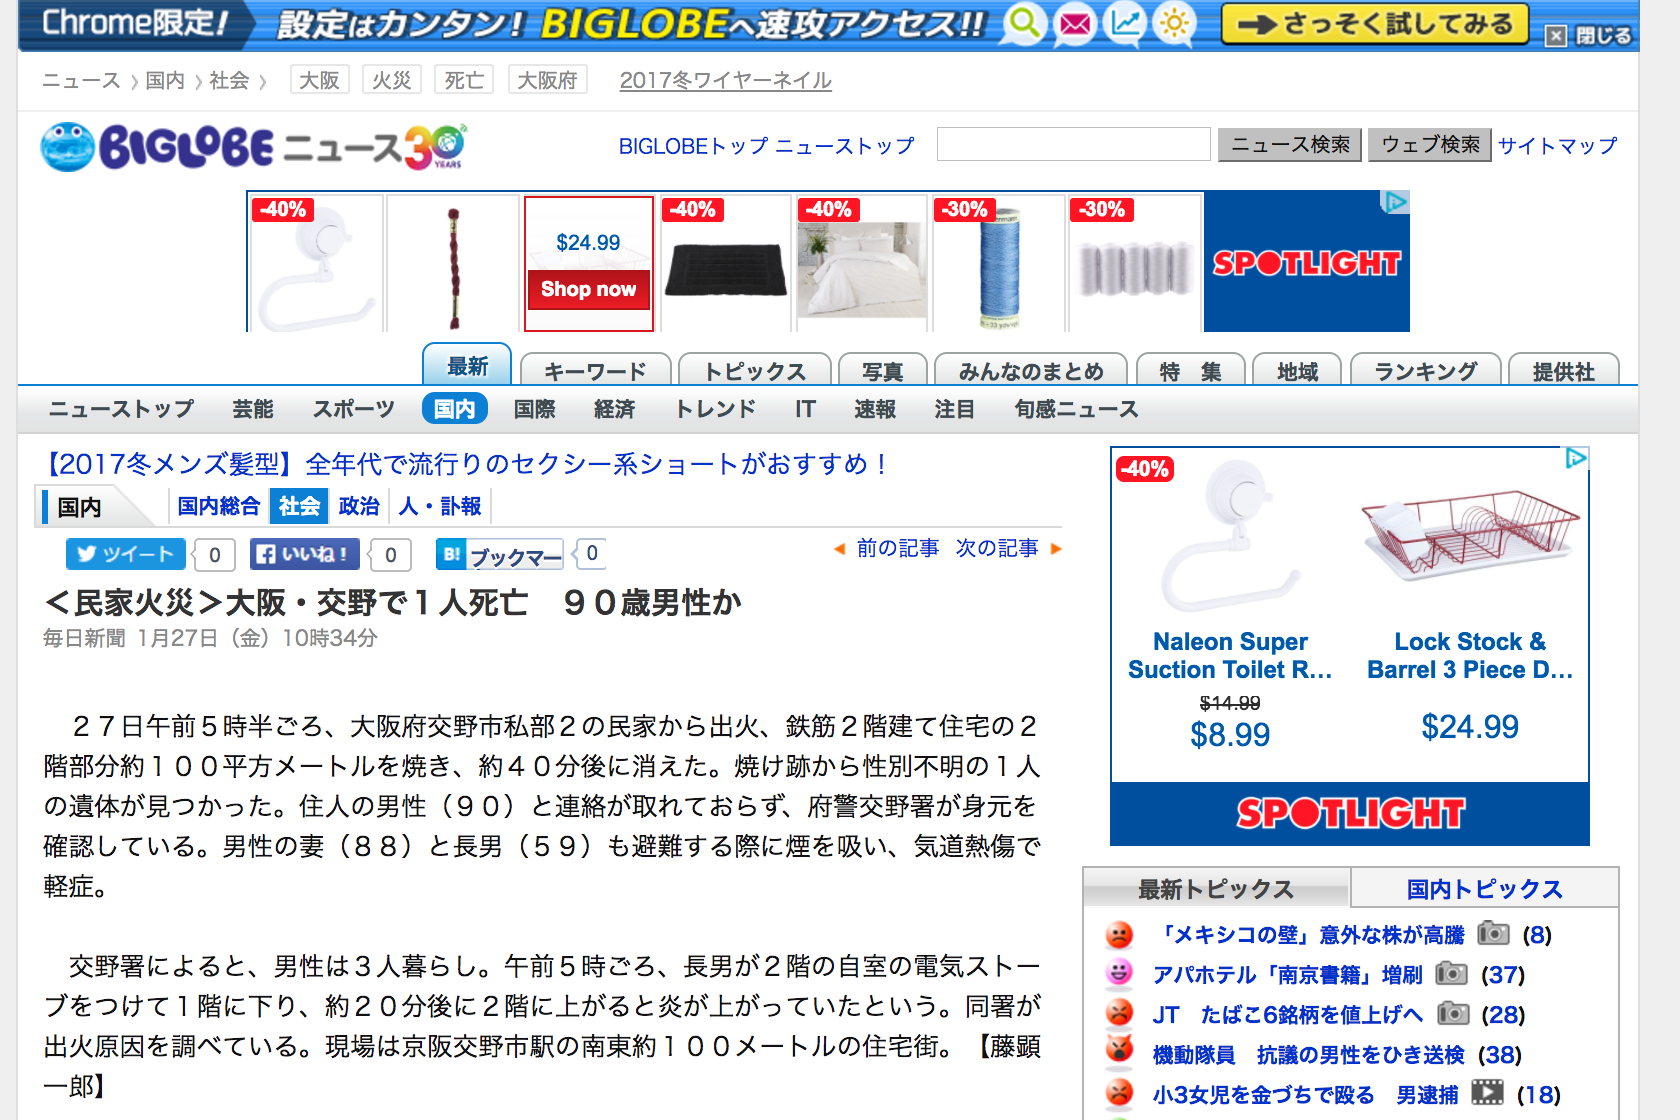The image size is (1680, 1120).
Task: Select スポーツ in the category bar
Action: coord(354,409)
